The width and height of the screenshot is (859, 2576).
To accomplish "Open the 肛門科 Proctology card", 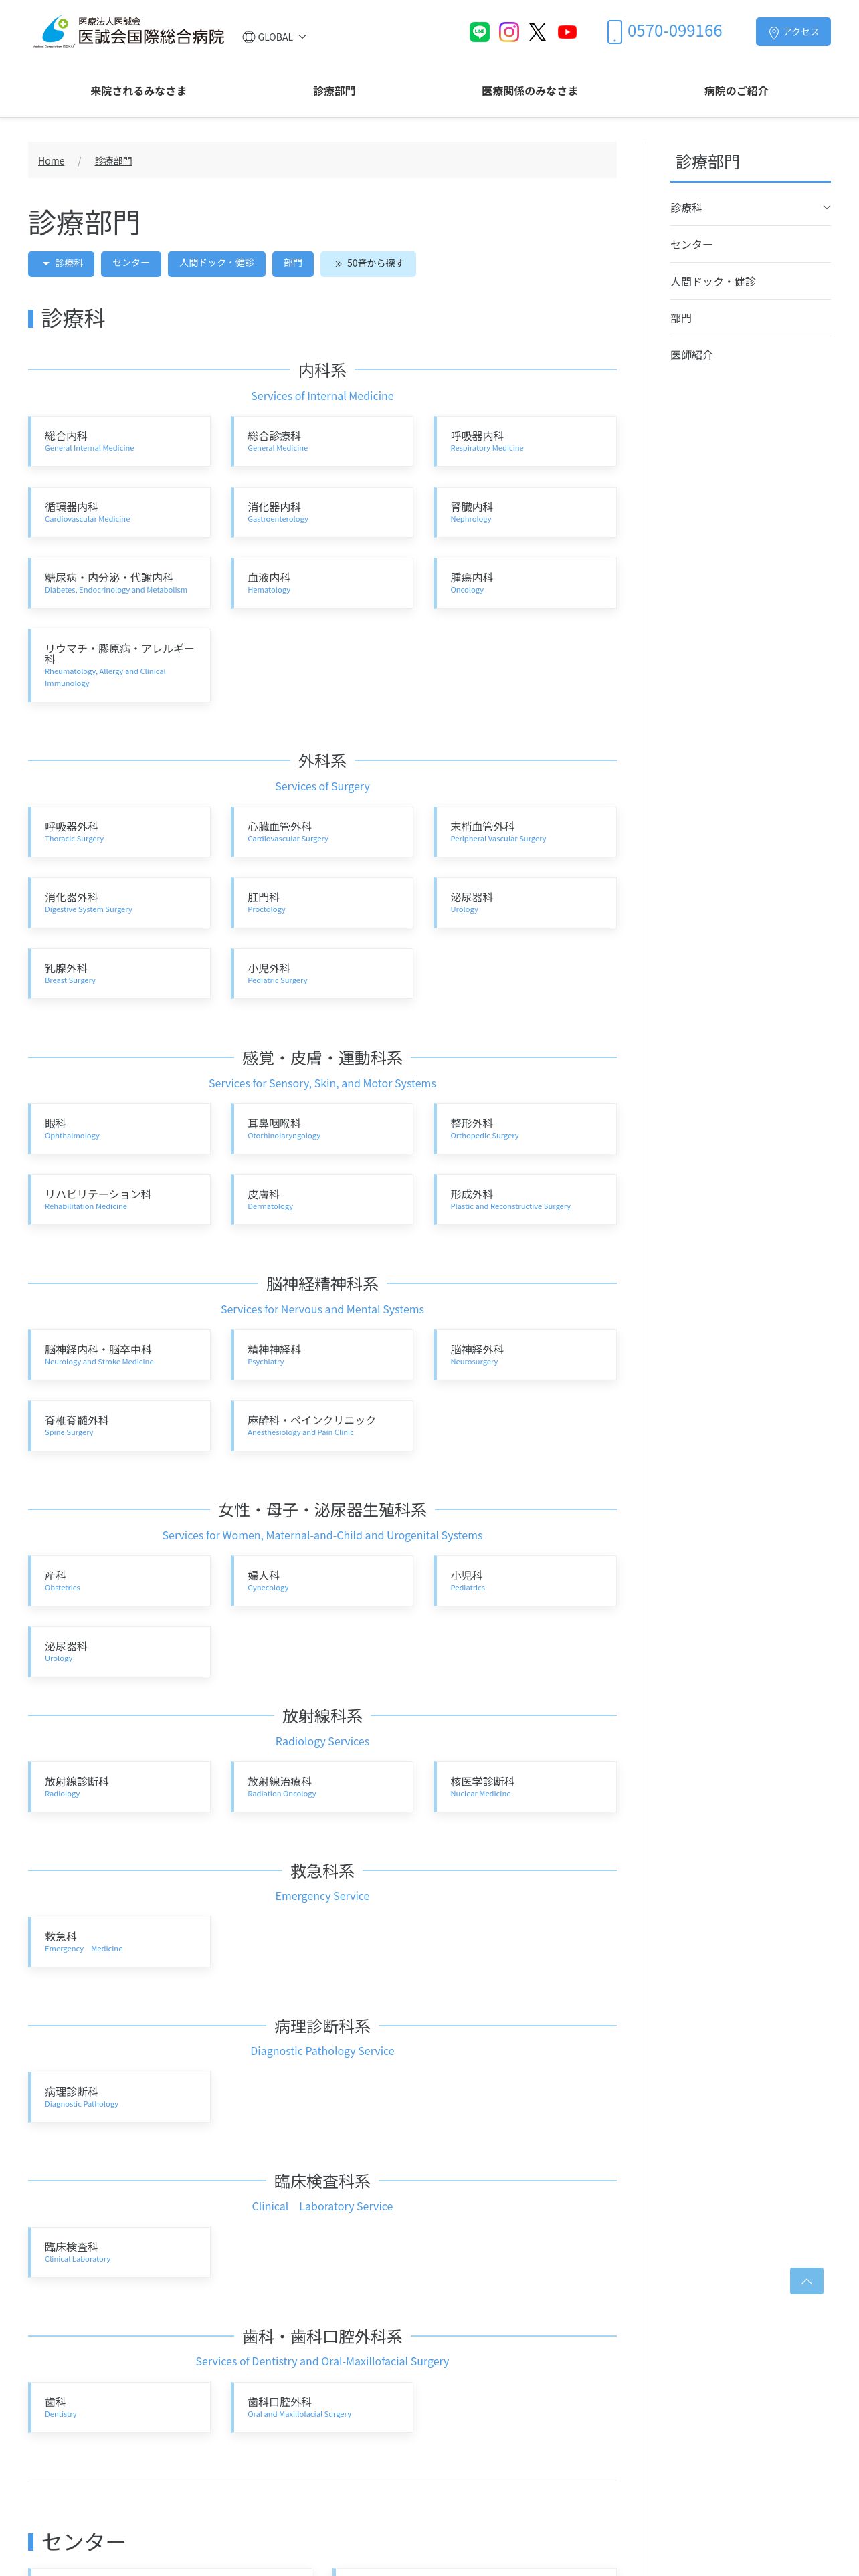I will click(322, 903).
